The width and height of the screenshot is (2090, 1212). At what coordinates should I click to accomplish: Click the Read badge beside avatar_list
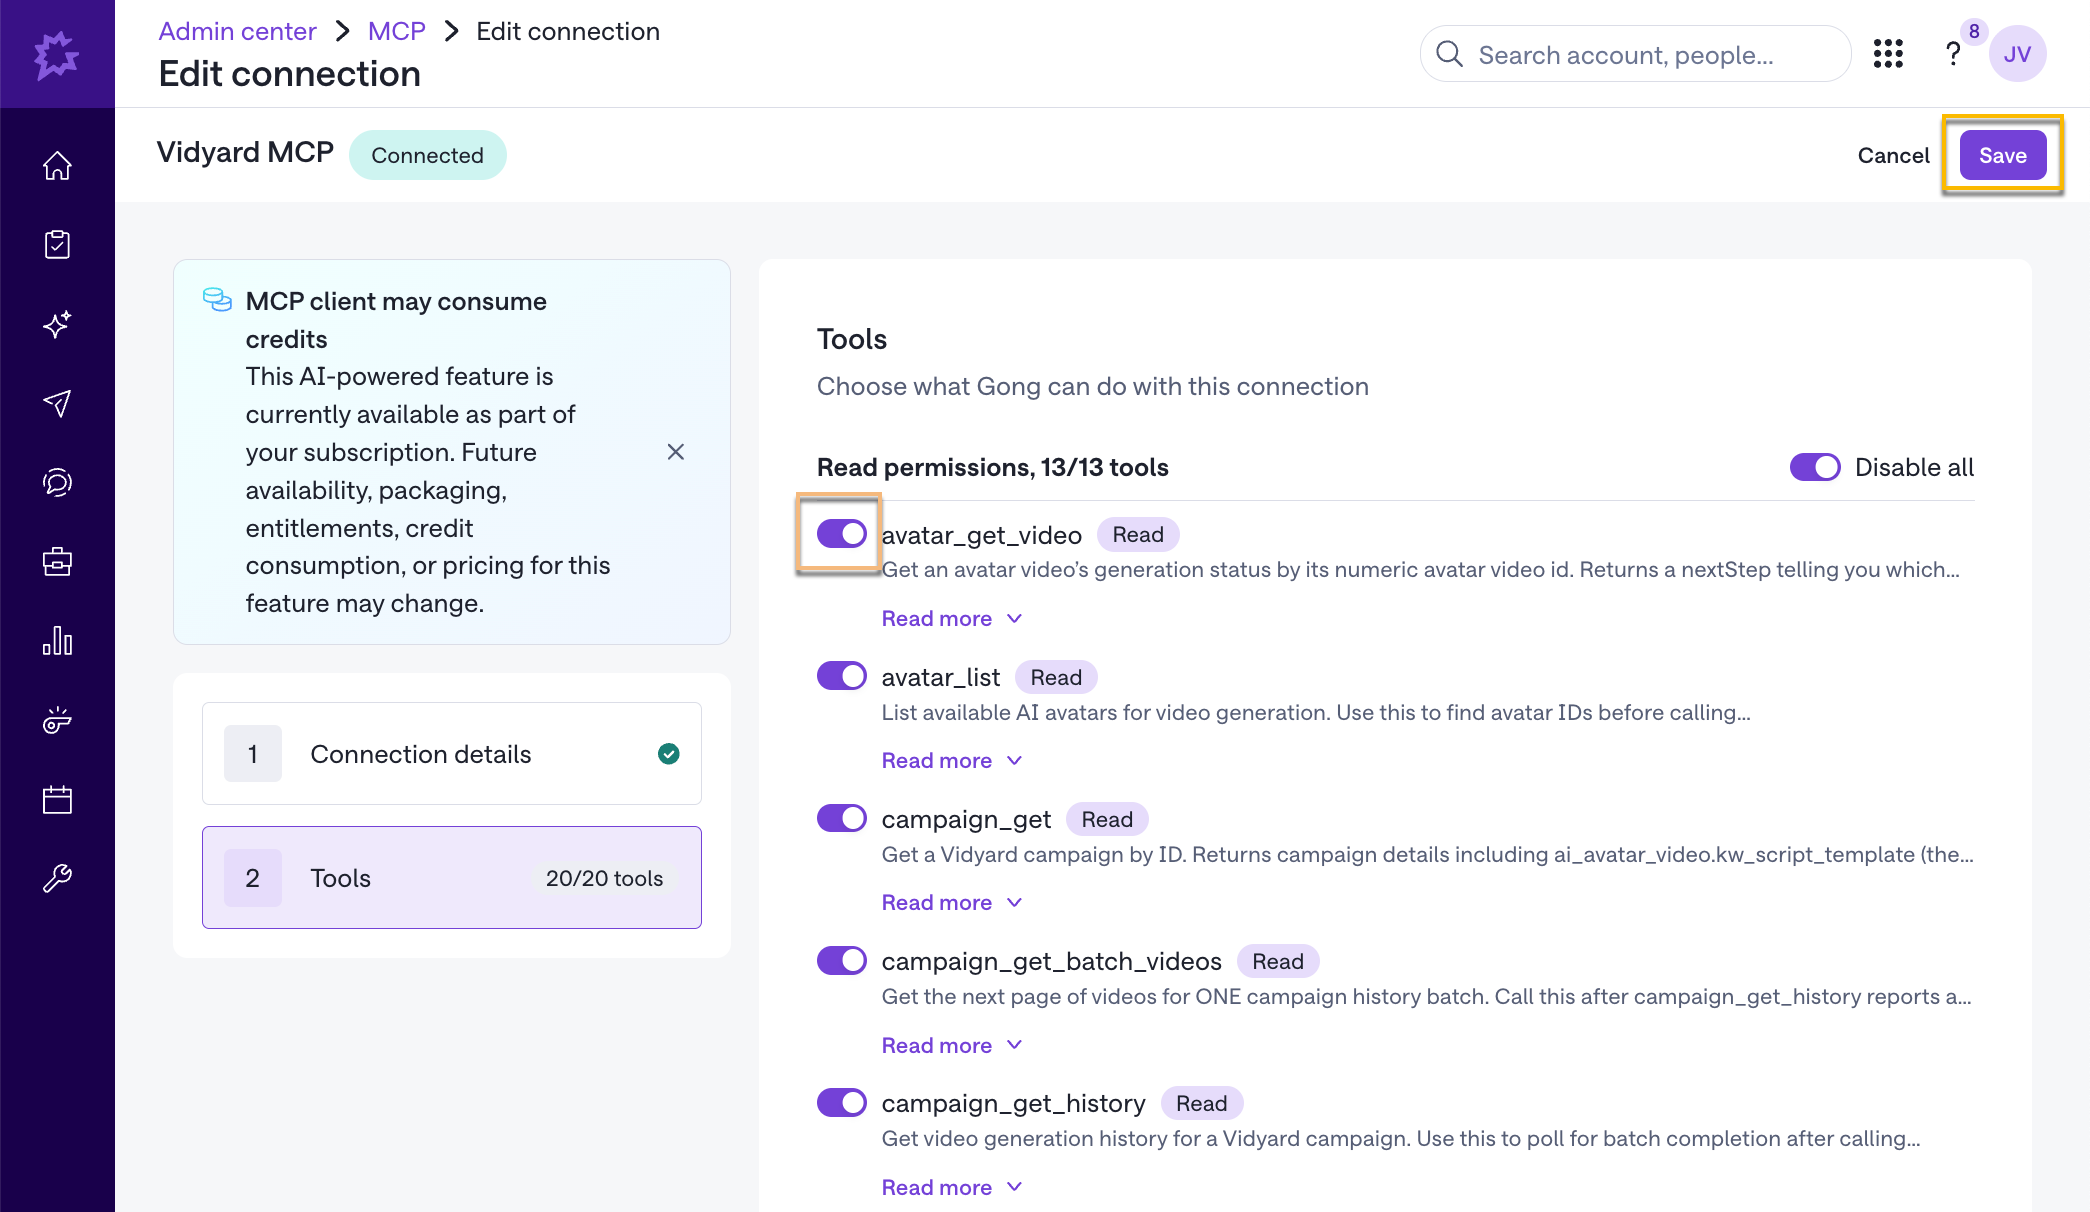tap(1056, 677)
